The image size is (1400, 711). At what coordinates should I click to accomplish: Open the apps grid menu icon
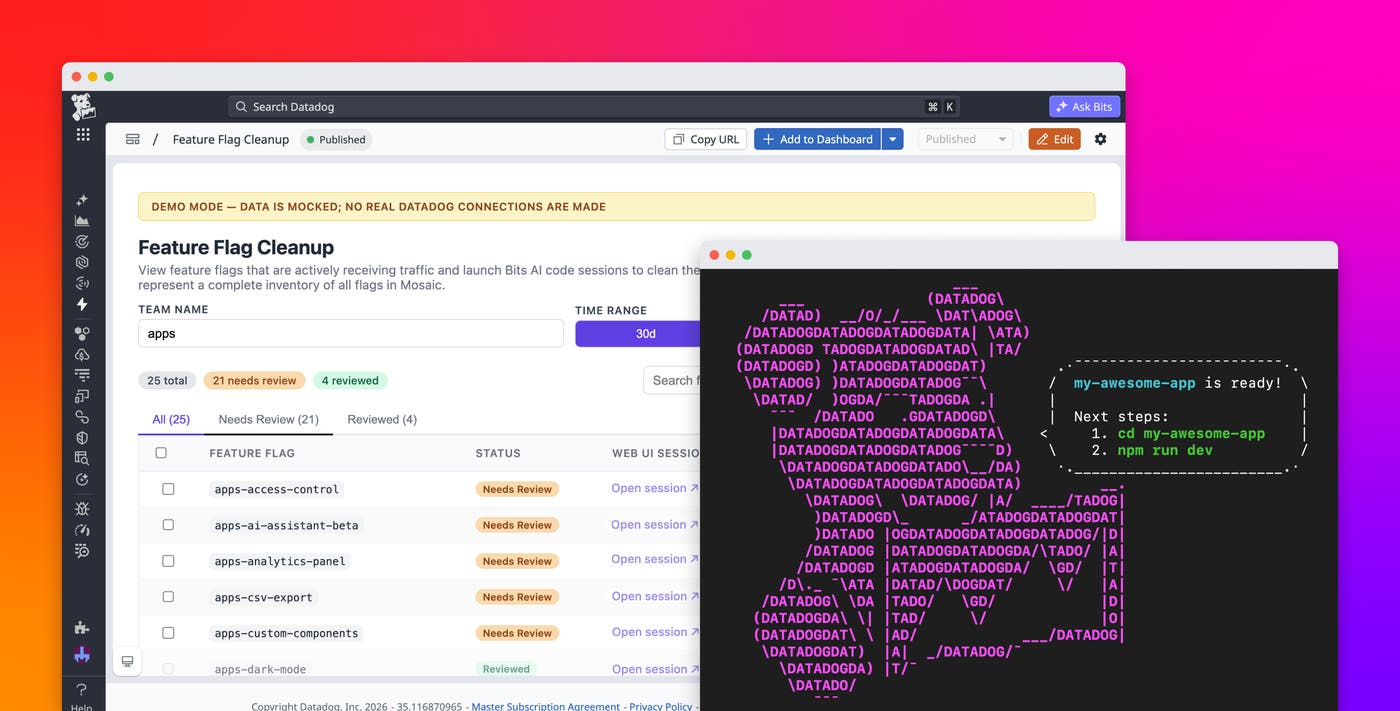point(83,134)
